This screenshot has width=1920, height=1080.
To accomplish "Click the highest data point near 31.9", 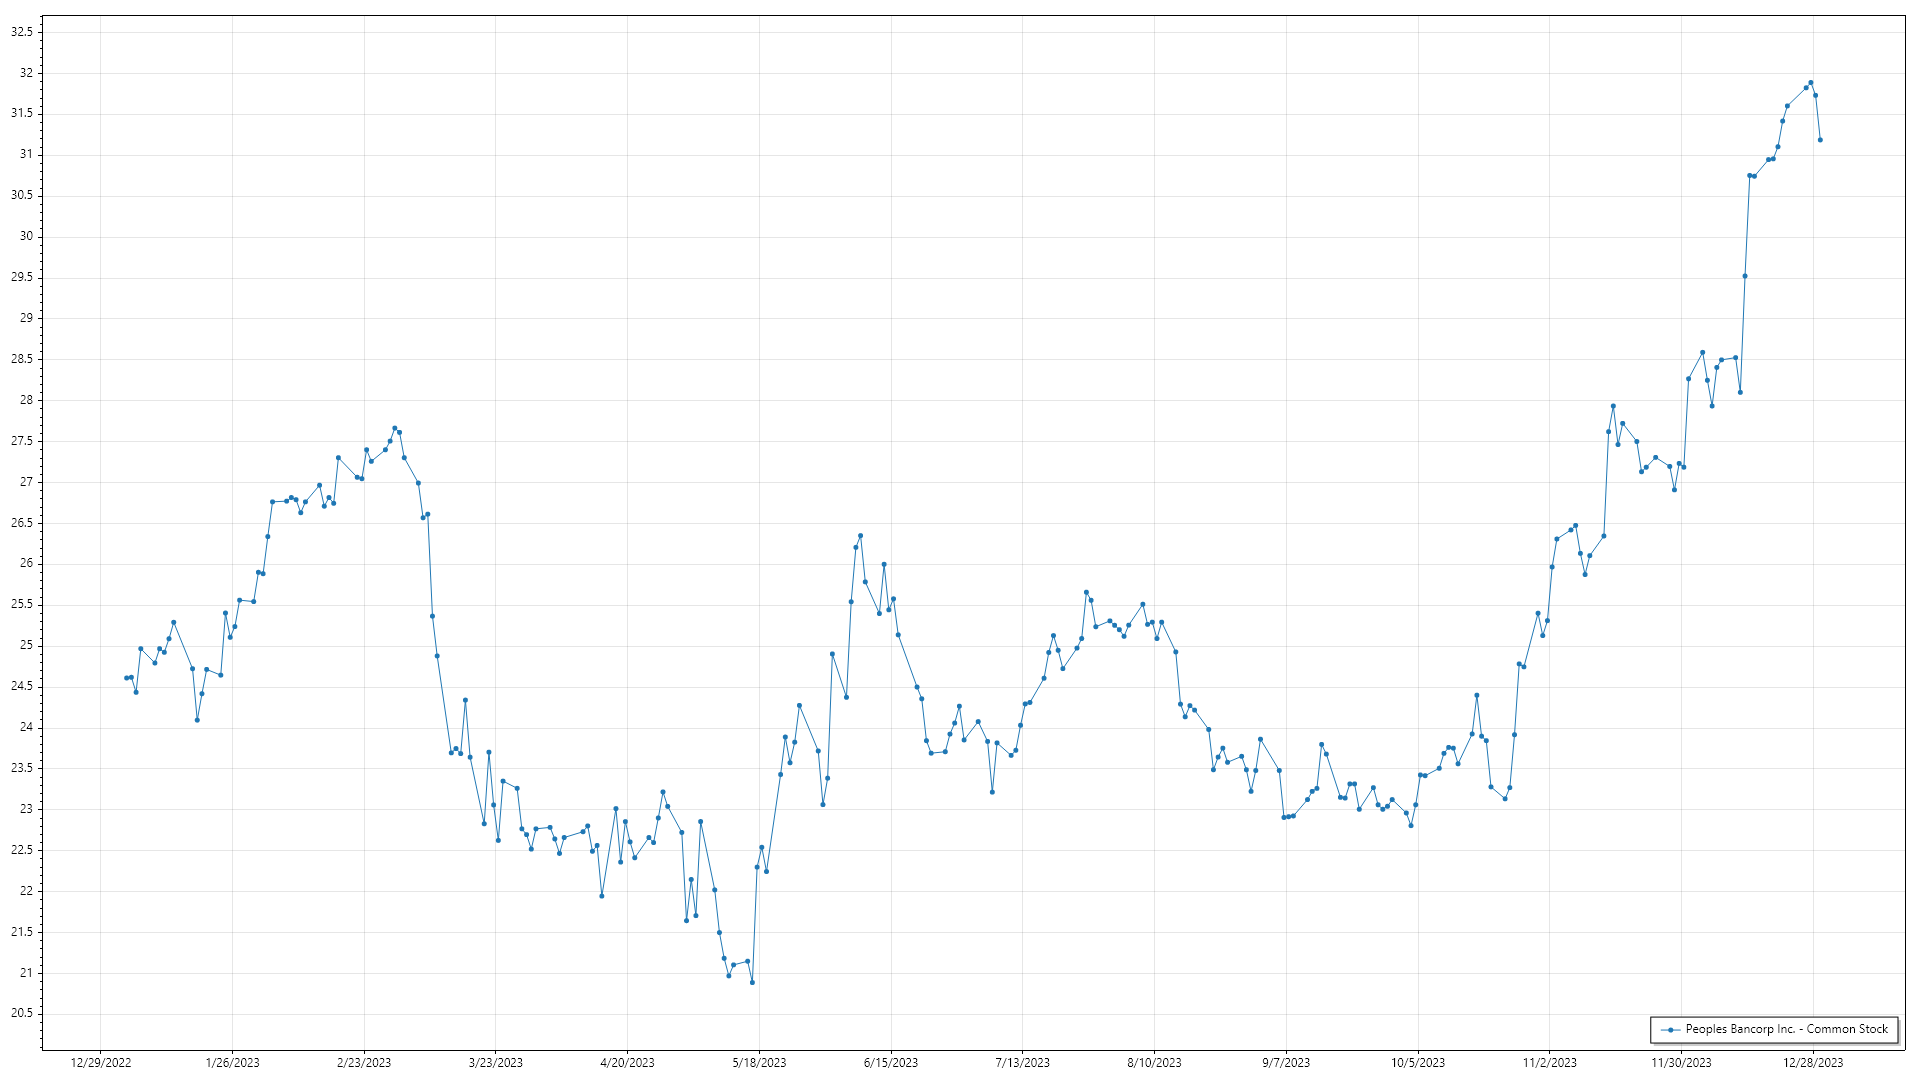I will 1811,83.
